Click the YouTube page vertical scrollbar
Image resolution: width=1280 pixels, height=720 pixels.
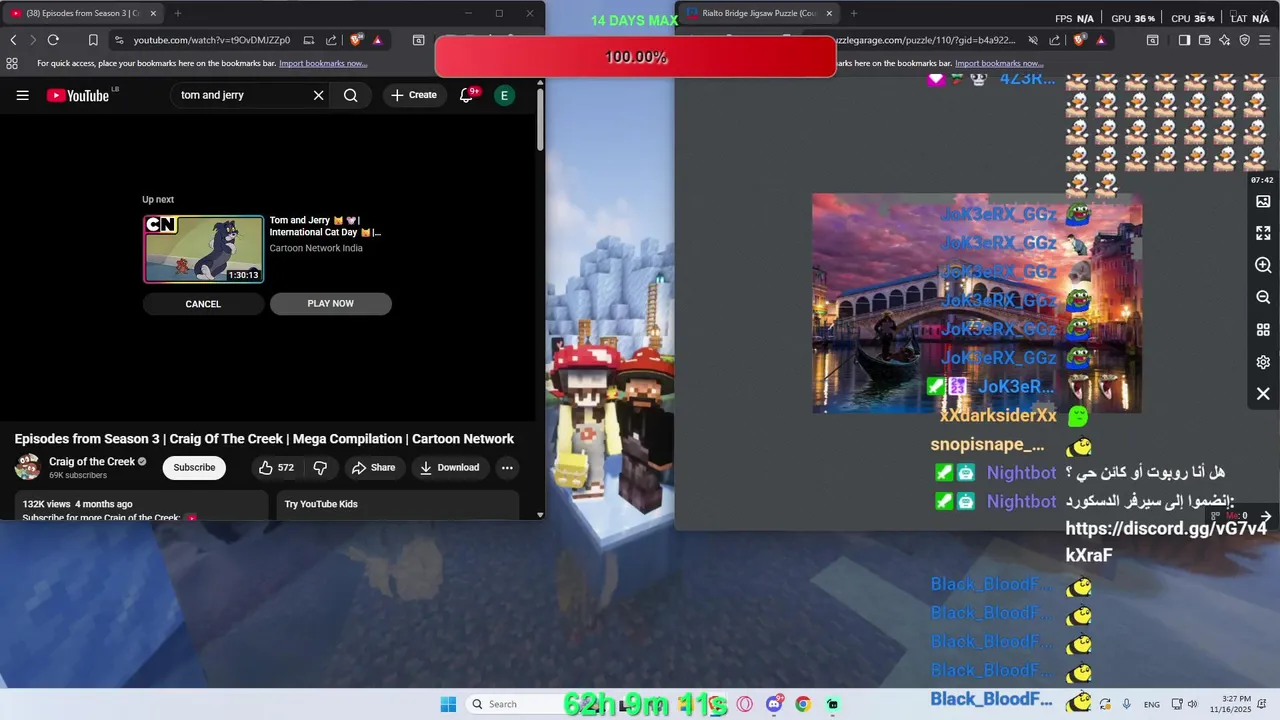point(540,120)
